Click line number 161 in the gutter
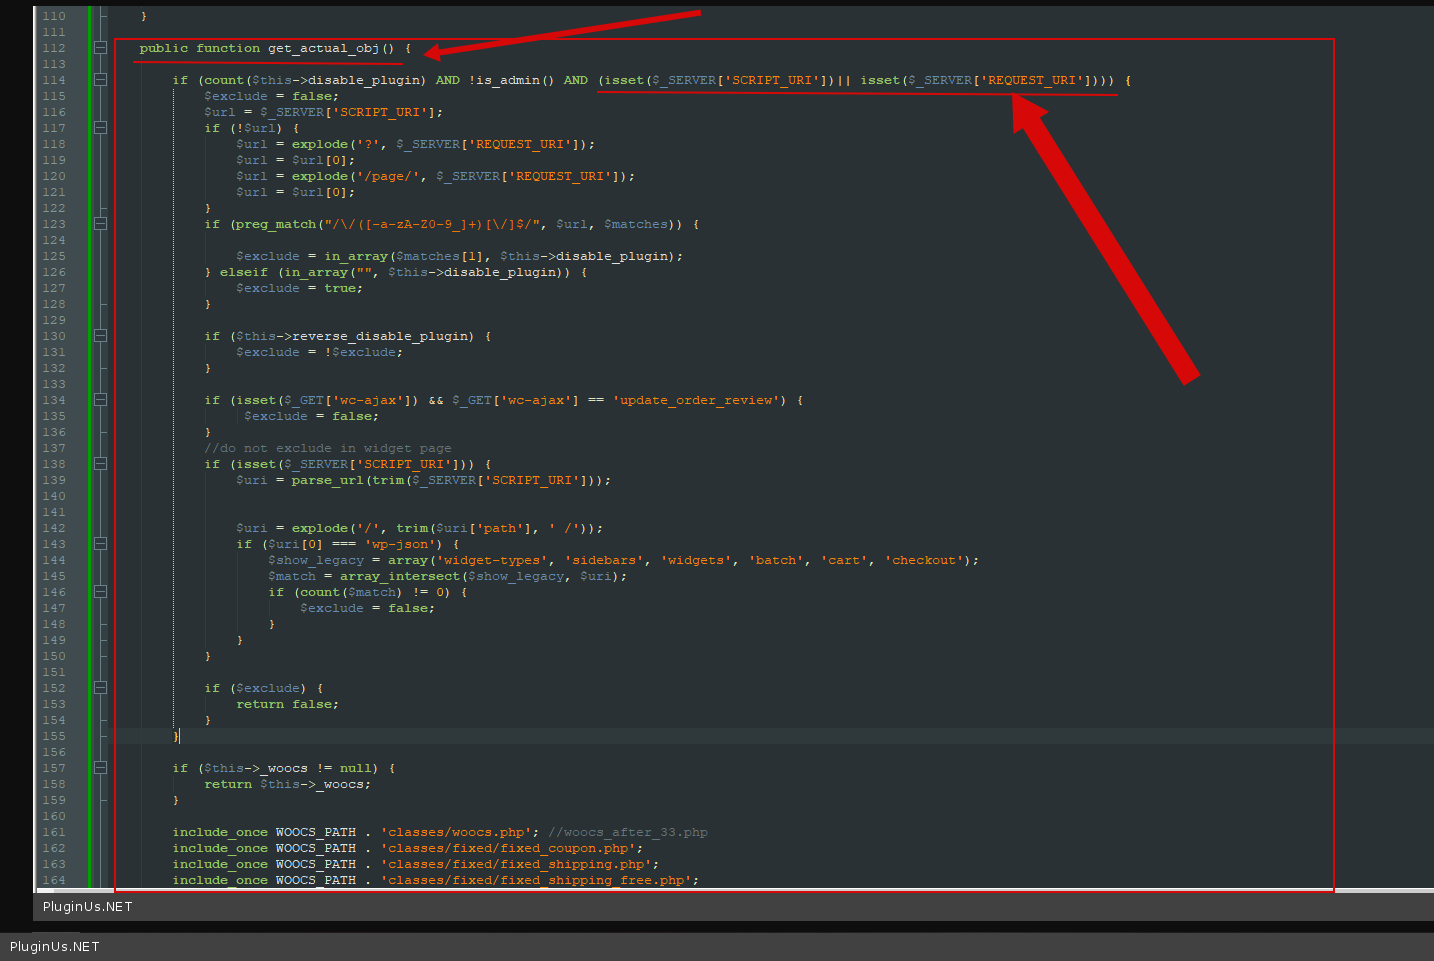1434x961 pixels. pos(54,832)
